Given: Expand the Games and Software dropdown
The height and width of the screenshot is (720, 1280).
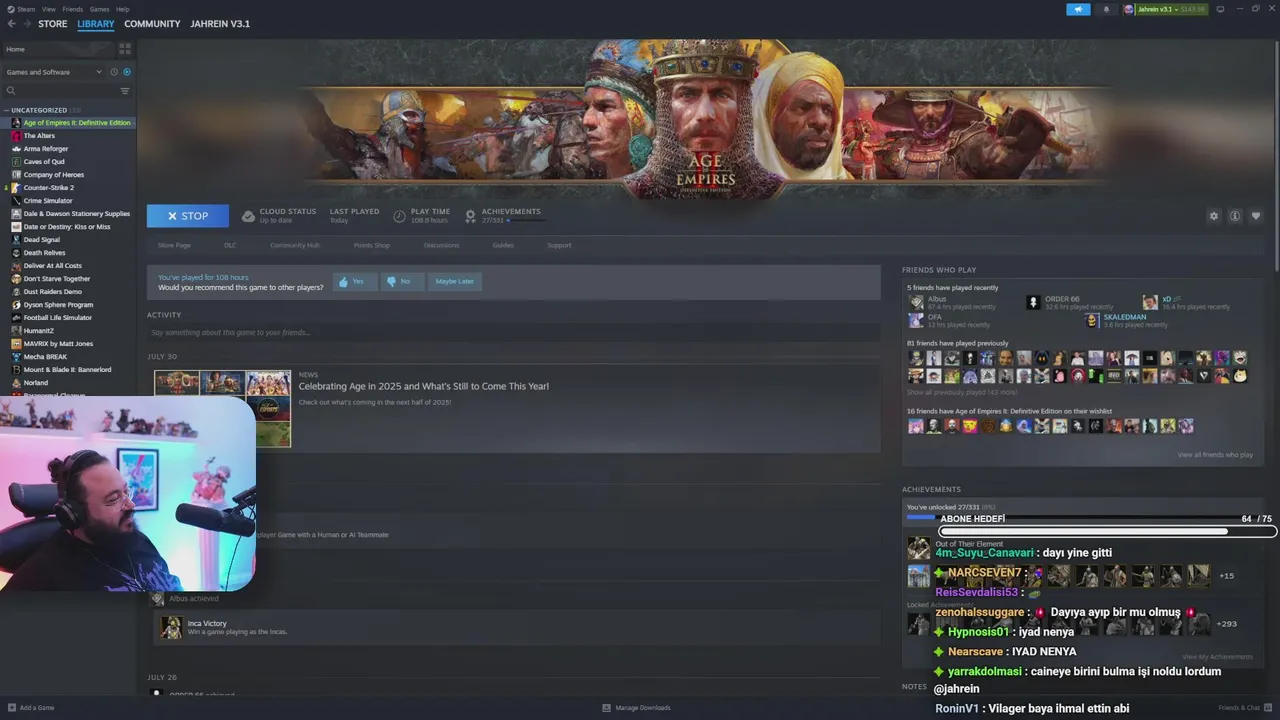Looking at the screenshot, I should tap(54, 72).
